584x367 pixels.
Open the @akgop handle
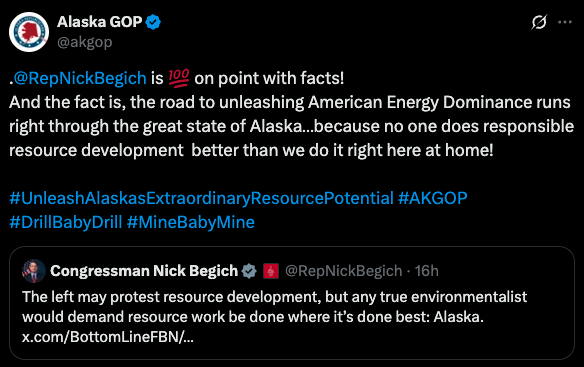coord(85,42)
